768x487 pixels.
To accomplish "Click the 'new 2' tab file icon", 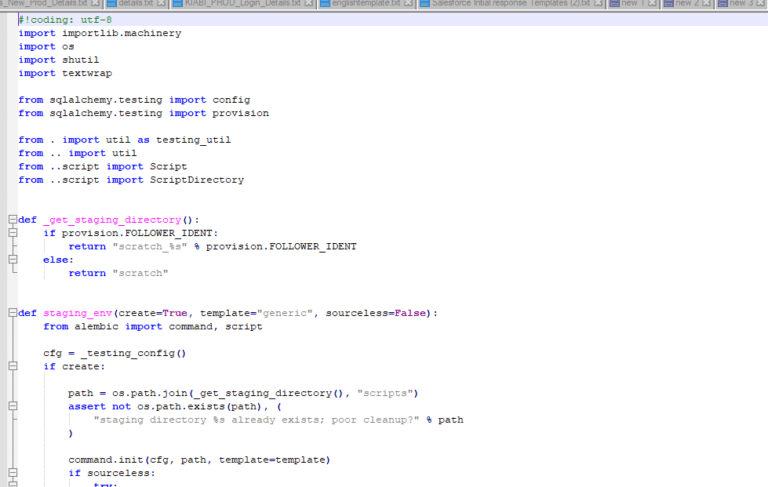I will pos(669,4).
